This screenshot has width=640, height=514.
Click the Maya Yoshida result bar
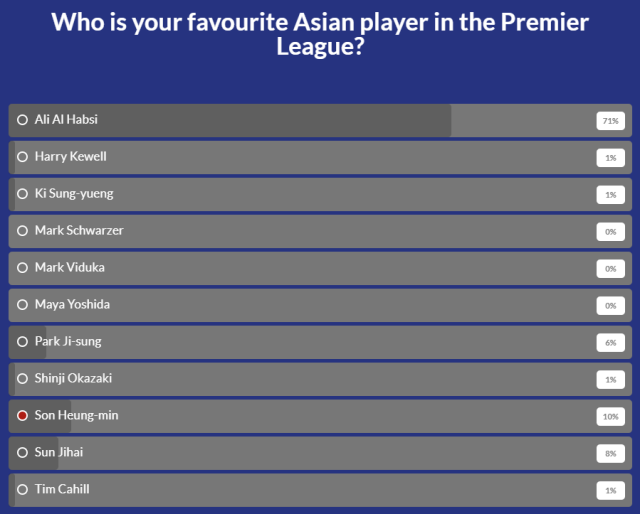tap(320, 305)
